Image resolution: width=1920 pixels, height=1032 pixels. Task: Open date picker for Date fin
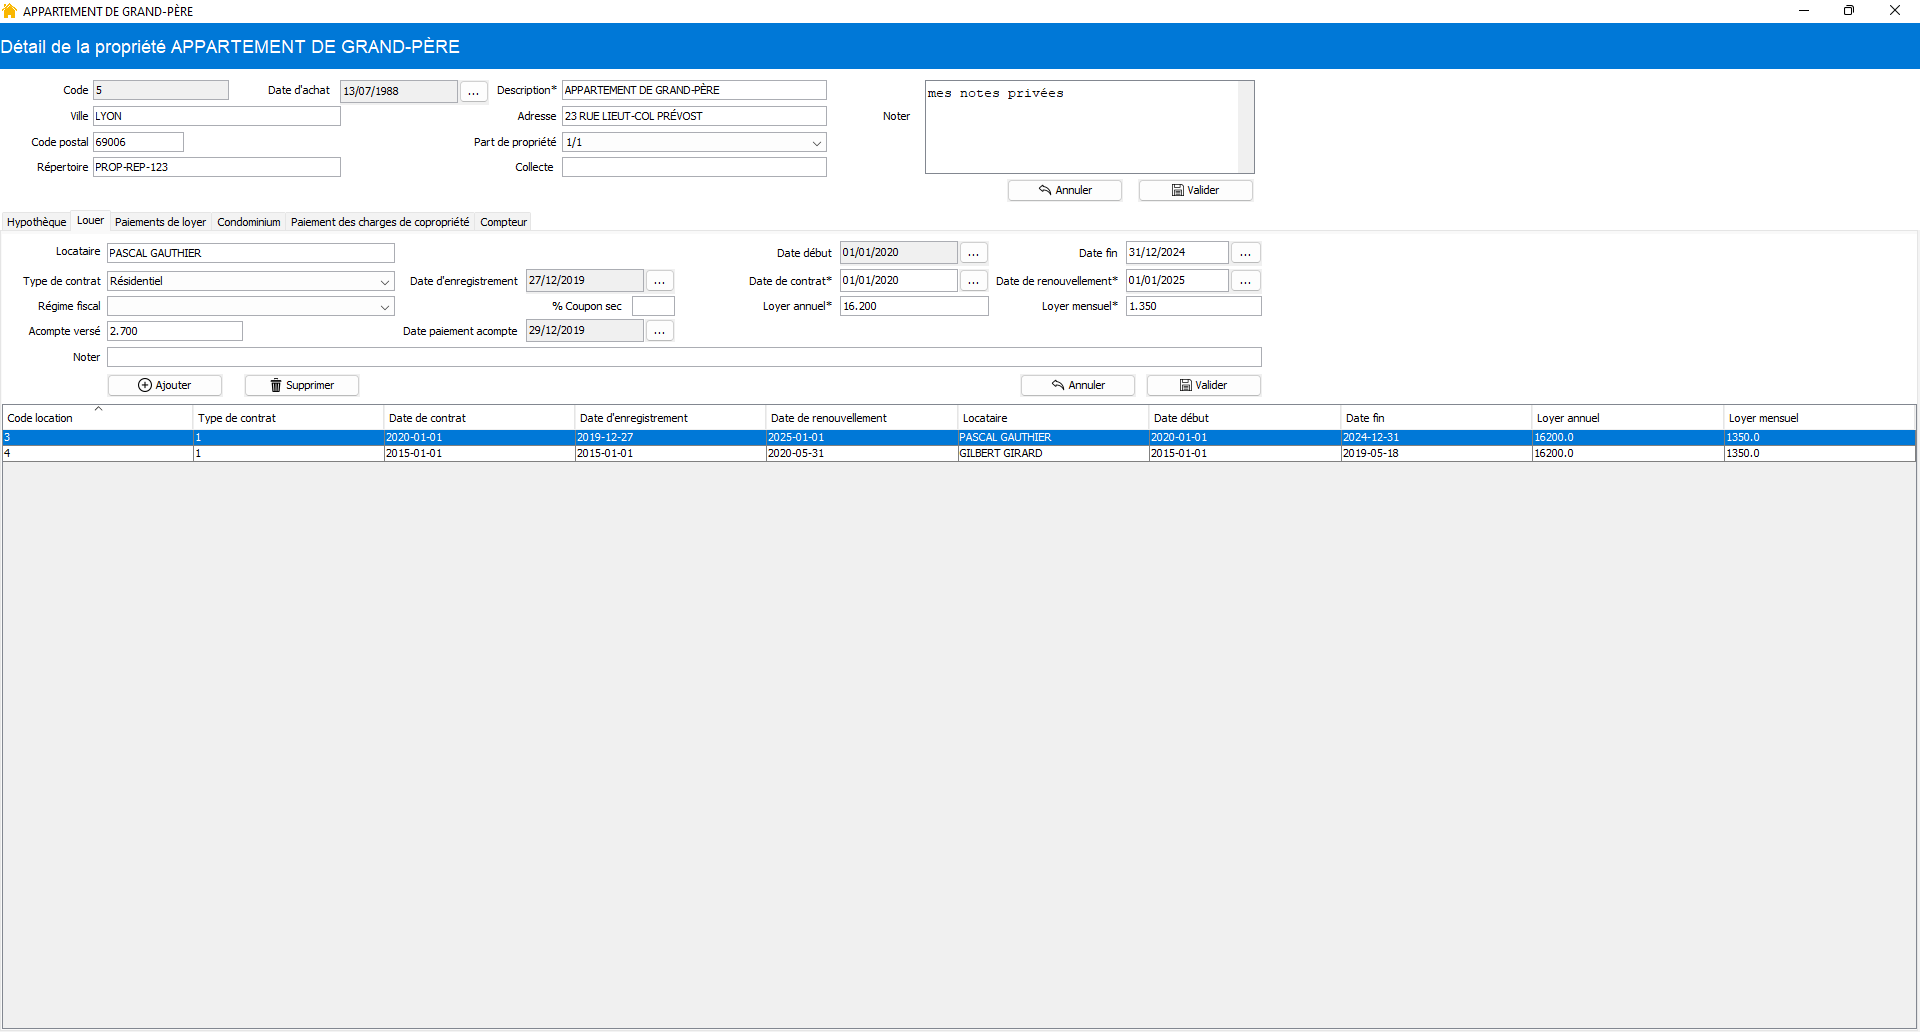click(1245, 253)
